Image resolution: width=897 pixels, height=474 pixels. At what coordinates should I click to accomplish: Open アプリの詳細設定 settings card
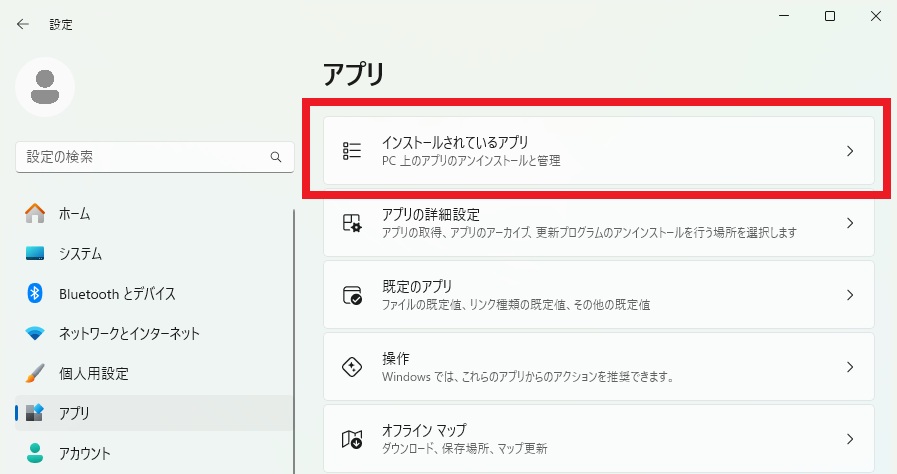598,223
